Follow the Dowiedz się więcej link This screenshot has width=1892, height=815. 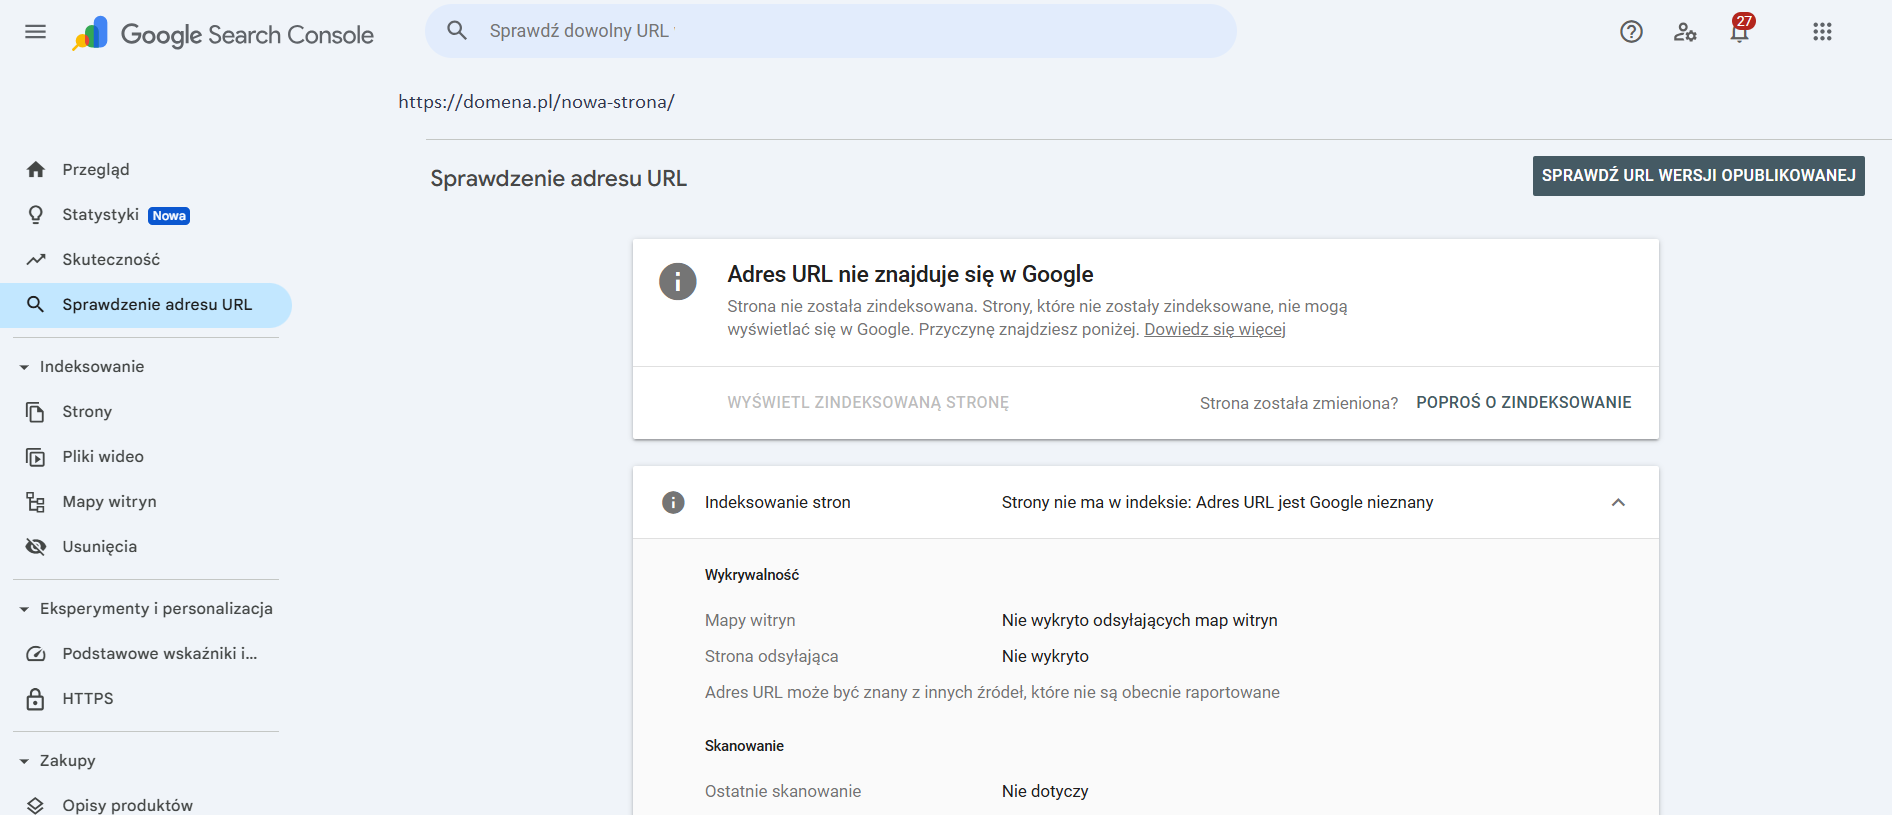click(1214, 330)
